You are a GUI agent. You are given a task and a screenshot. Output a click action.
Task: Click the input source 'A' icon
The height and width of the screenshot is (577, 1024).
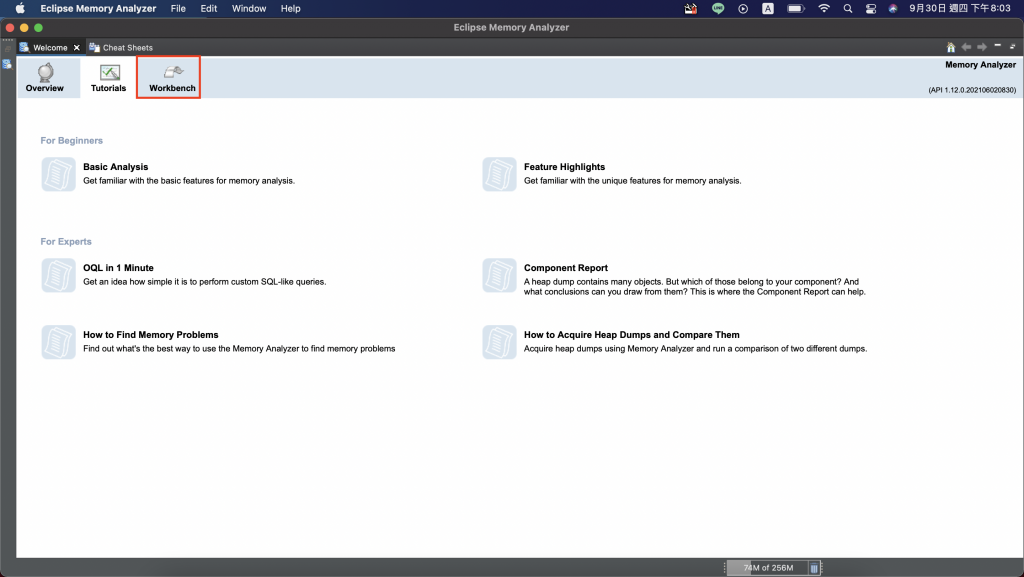(768, 8)
